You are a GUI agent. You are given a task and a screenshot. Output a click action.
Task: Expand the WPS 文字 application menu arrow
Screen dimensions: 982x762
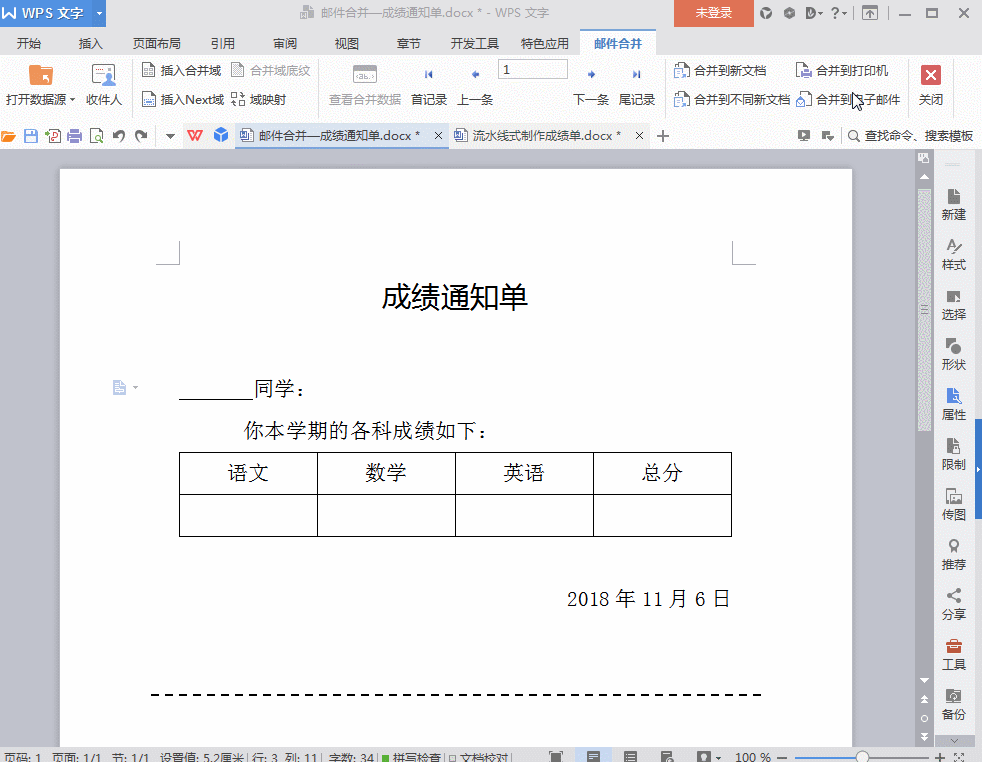pos(99,13)
